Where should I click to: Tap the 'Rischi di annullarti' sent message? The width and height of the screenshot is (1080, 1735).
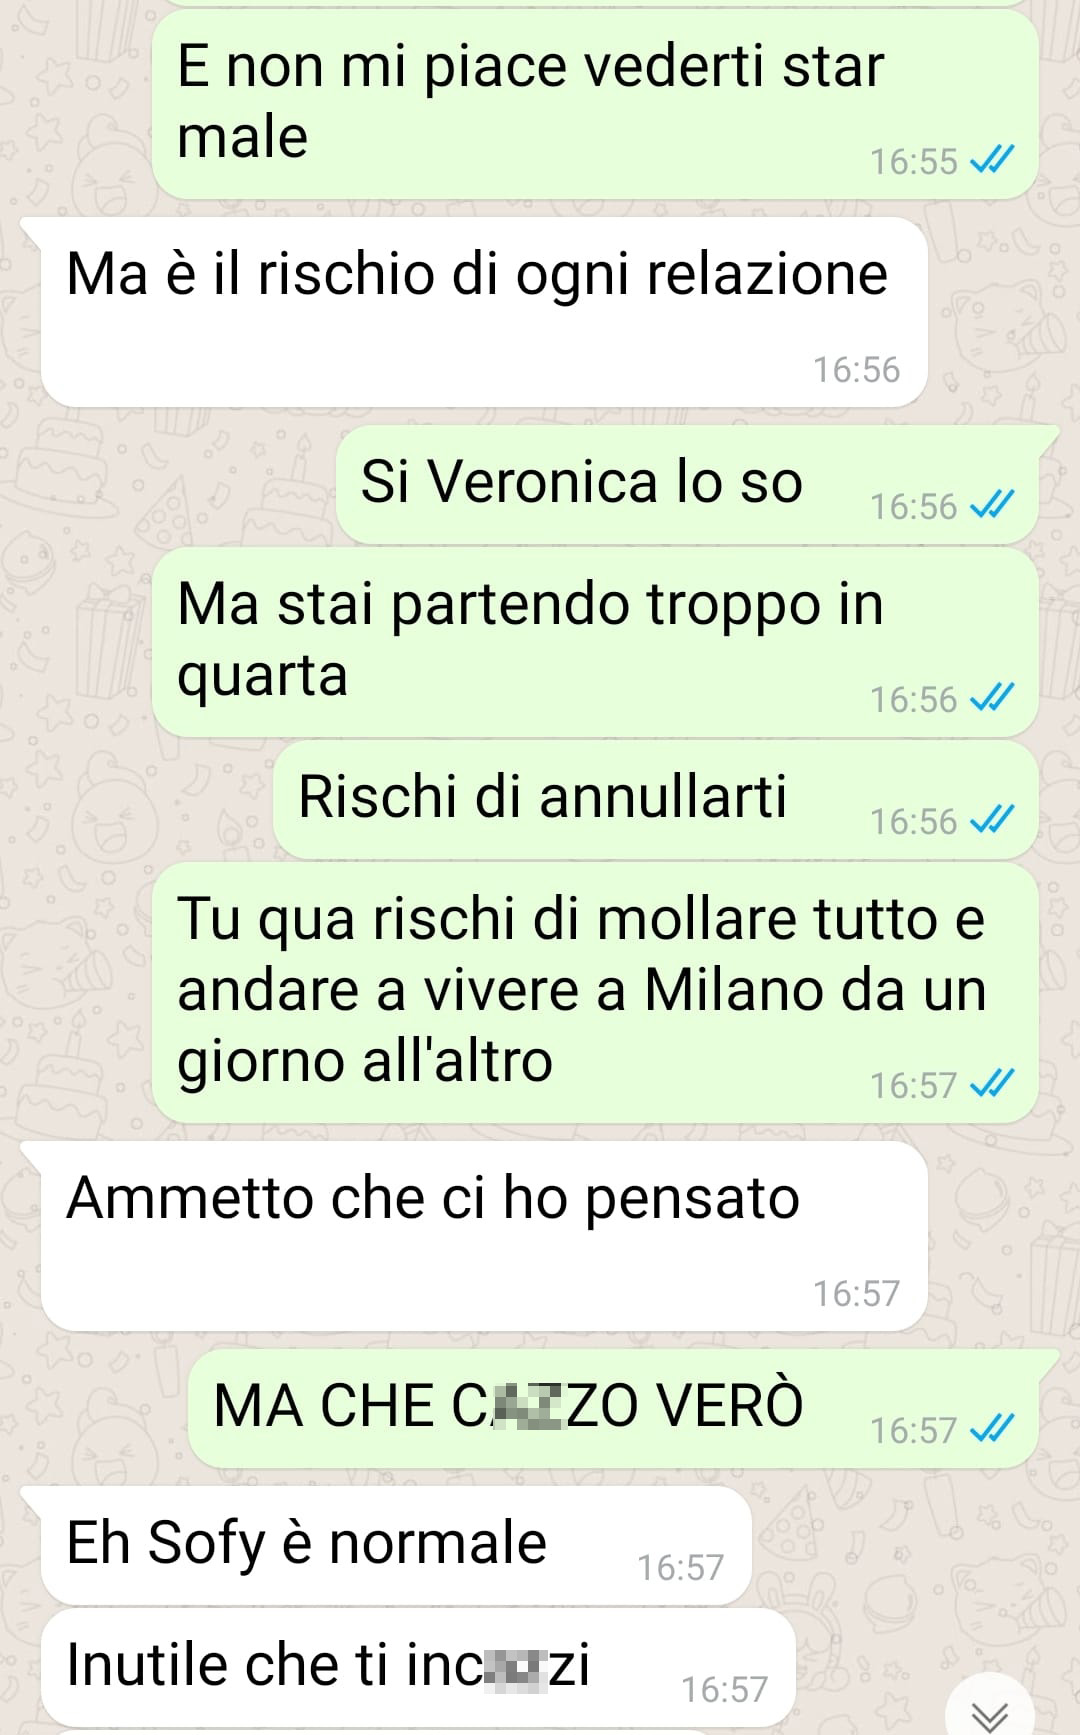[x=655, y=800]
